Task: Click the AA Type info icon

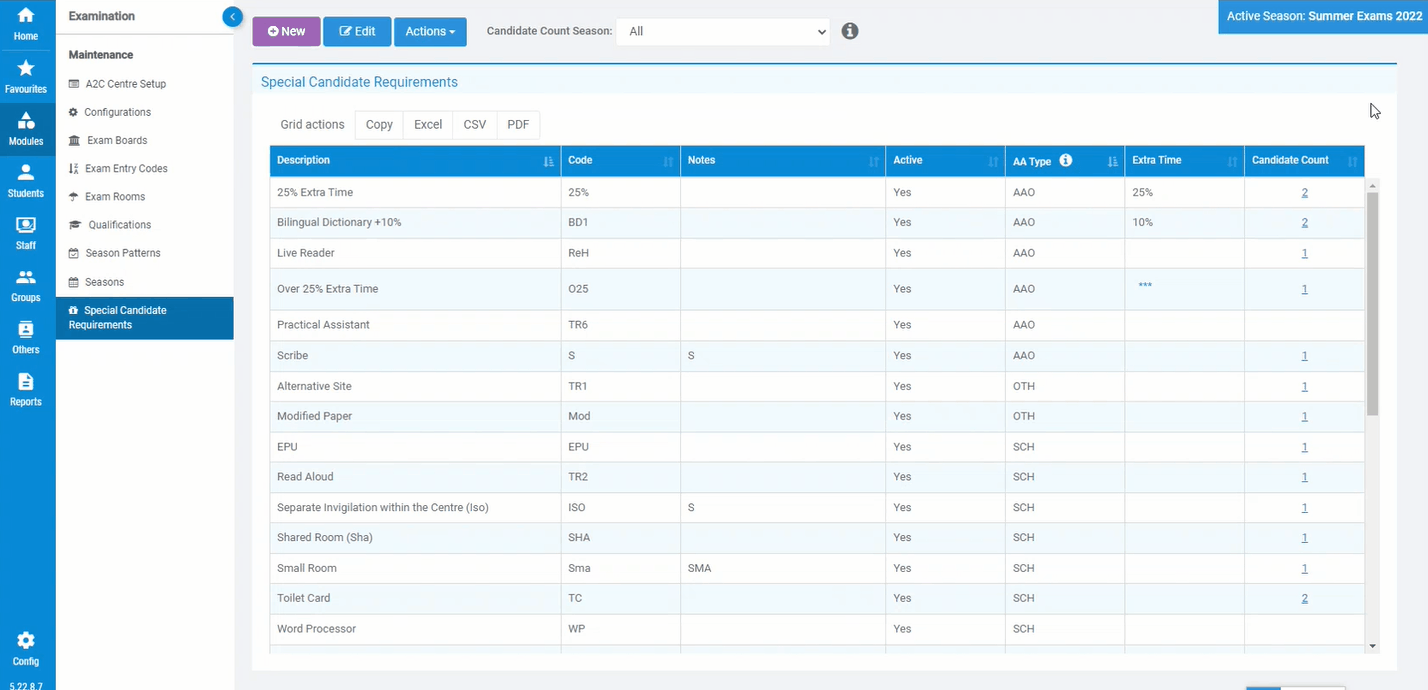Action: (x=1066, y=160)
